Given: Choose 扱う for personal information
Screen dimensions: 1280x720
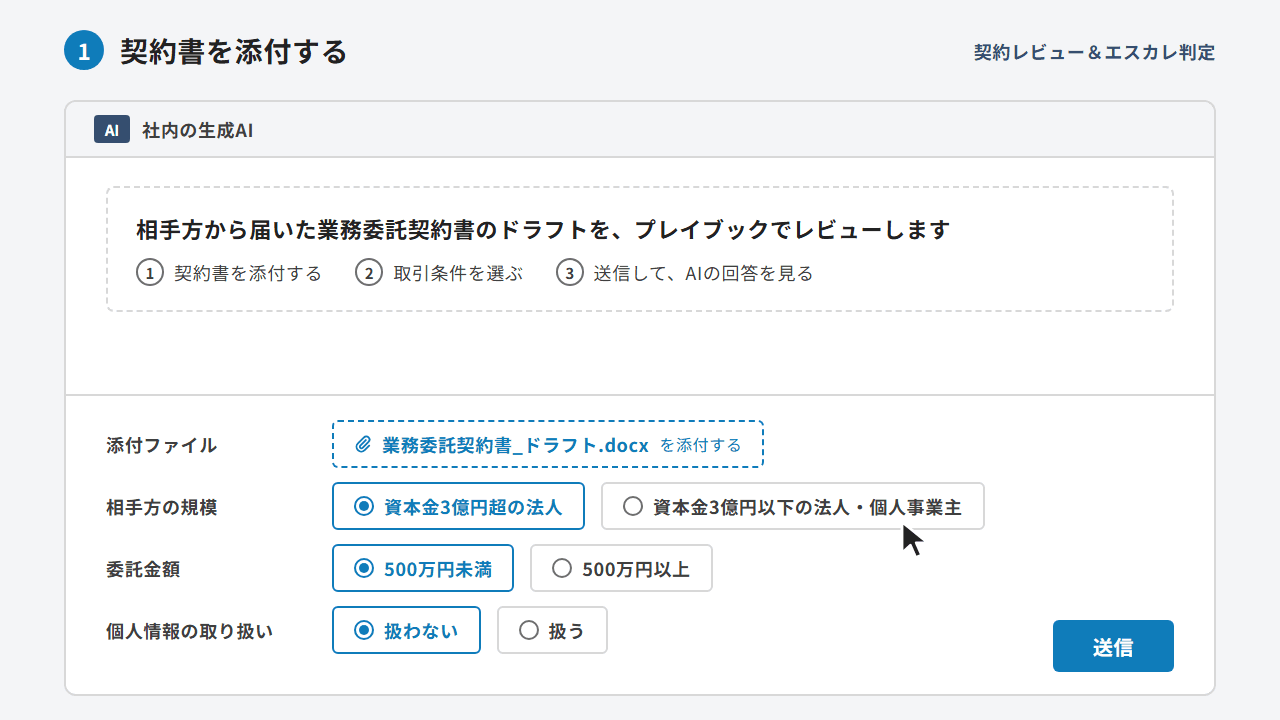Looking at the screenshot, I should pos(552,630).
